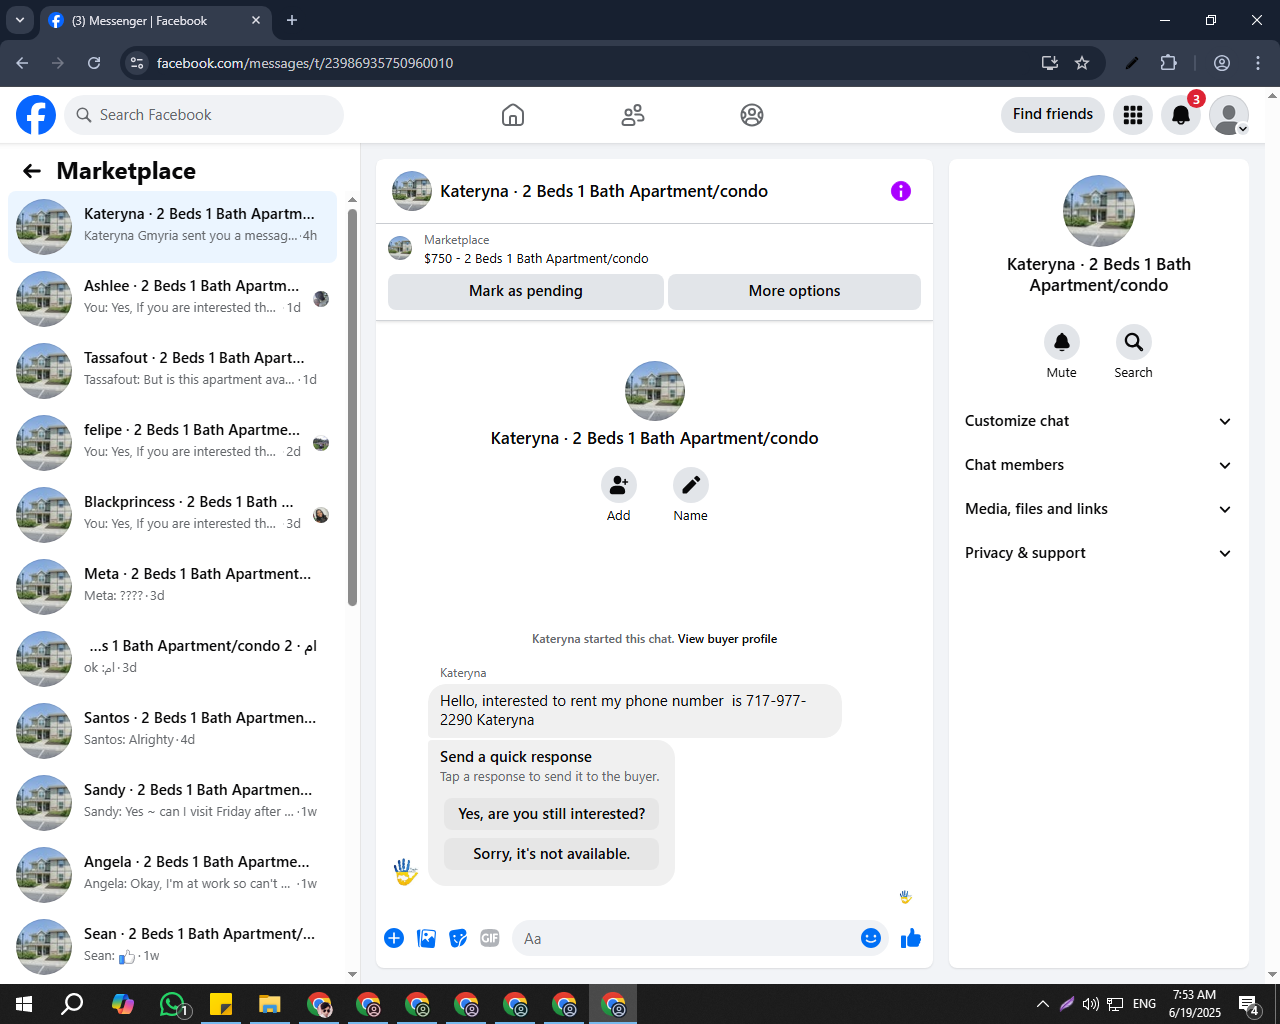The height and width of the screenshot is (1024, 1280).
Task: Open more actions plus icon in composer
Action: [394, 938]
